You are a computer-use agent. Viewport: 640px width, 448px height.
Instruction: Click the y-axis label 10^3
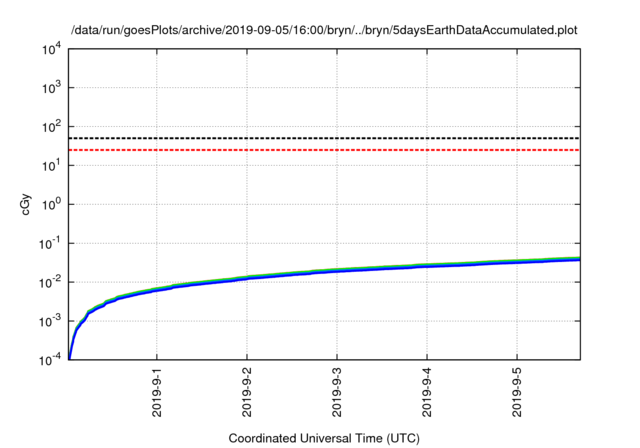(51, 87)
